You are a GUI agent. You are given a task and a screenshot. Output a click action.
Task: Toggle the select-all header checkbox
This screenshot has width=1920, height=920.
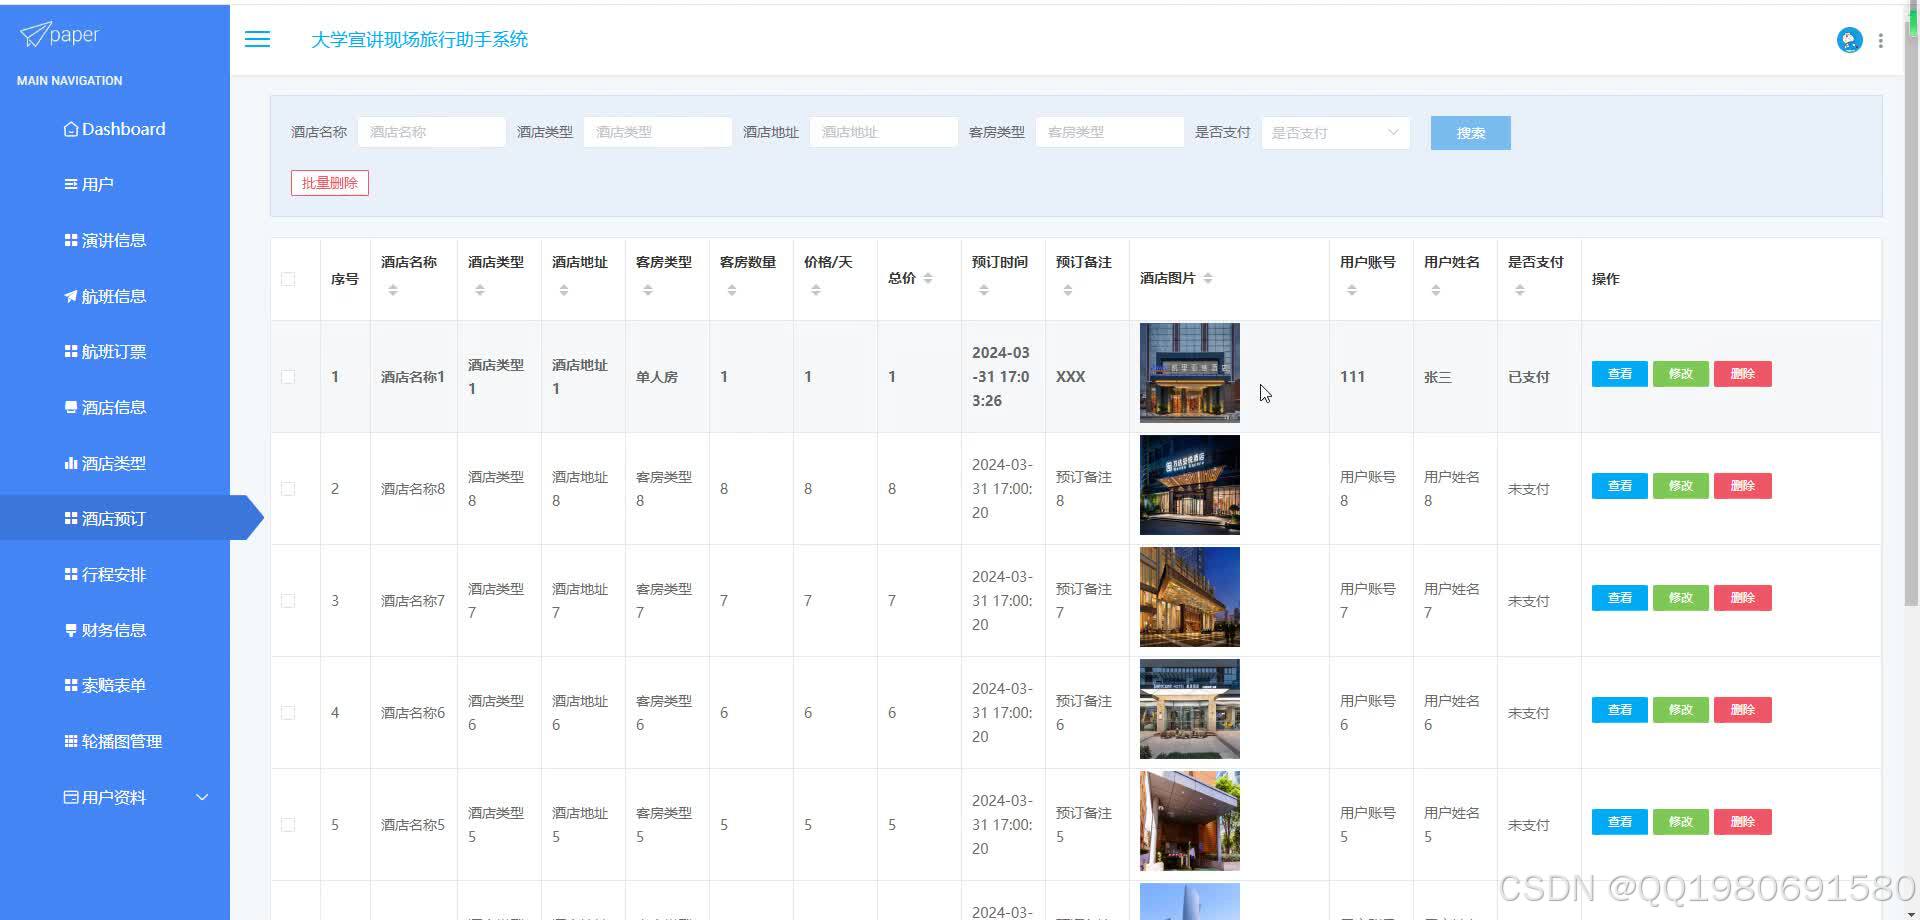click(x=288, y=279)
